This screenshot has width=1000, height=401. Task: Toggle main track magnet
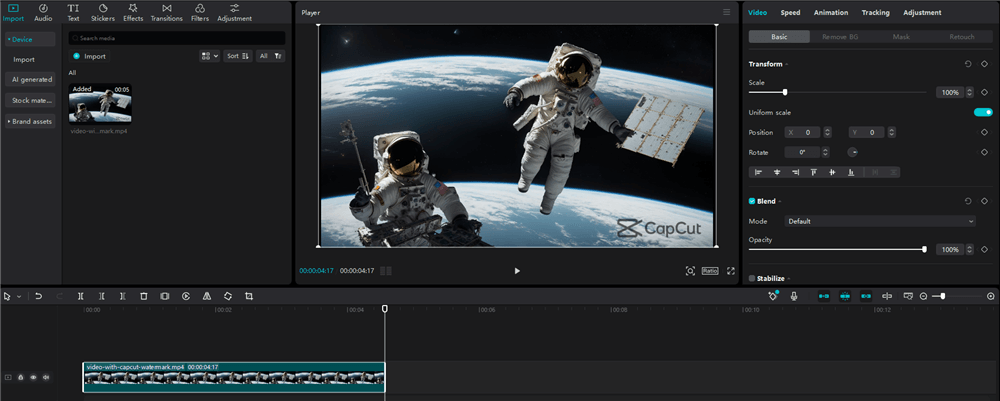coord(824,296)
